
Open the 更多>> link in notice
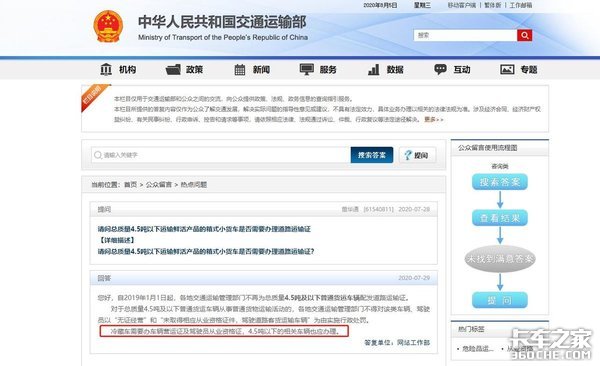click(434, 119)
